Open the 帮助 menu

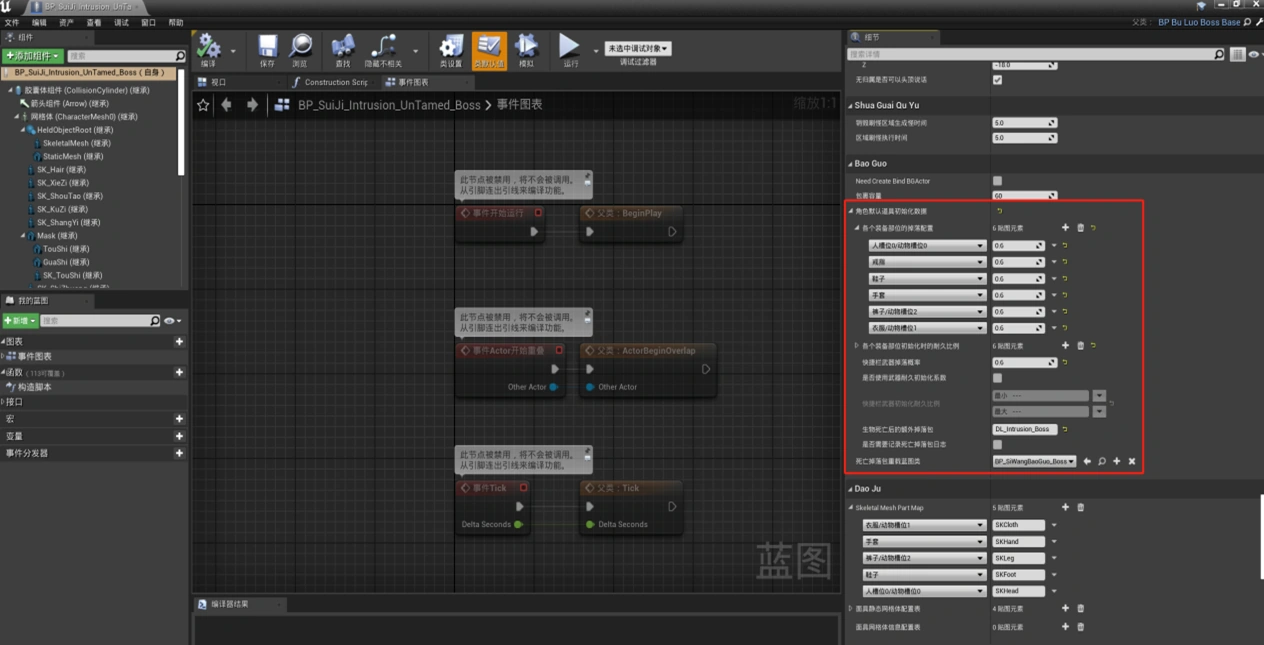(x=176, y=22)
